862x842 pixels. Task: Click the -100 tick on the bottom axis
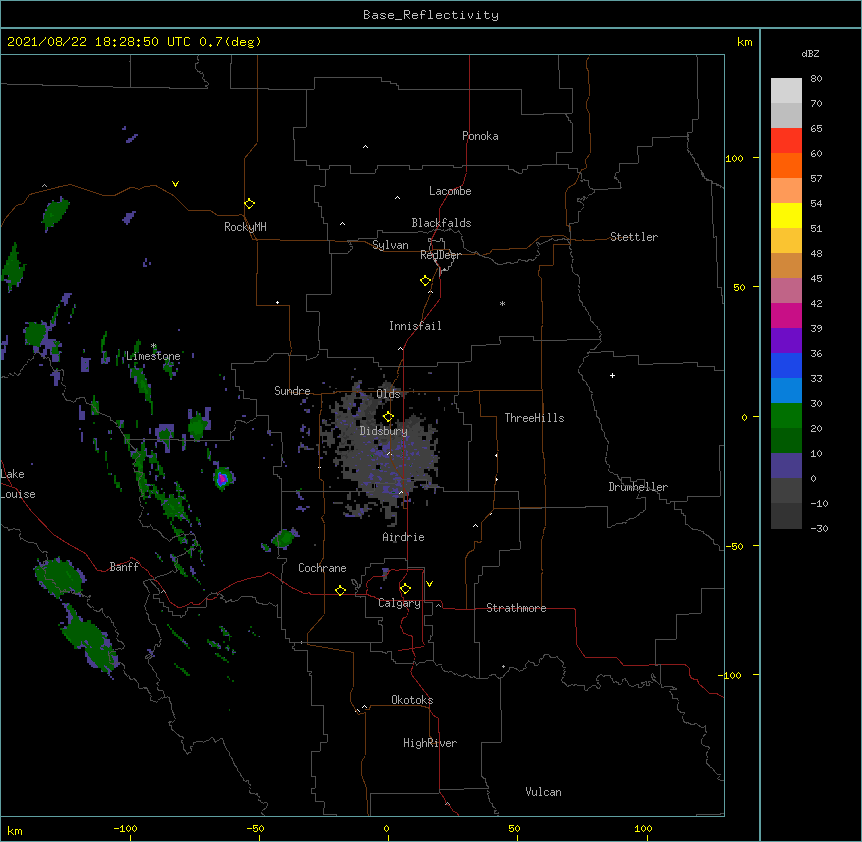click(125, 828)
